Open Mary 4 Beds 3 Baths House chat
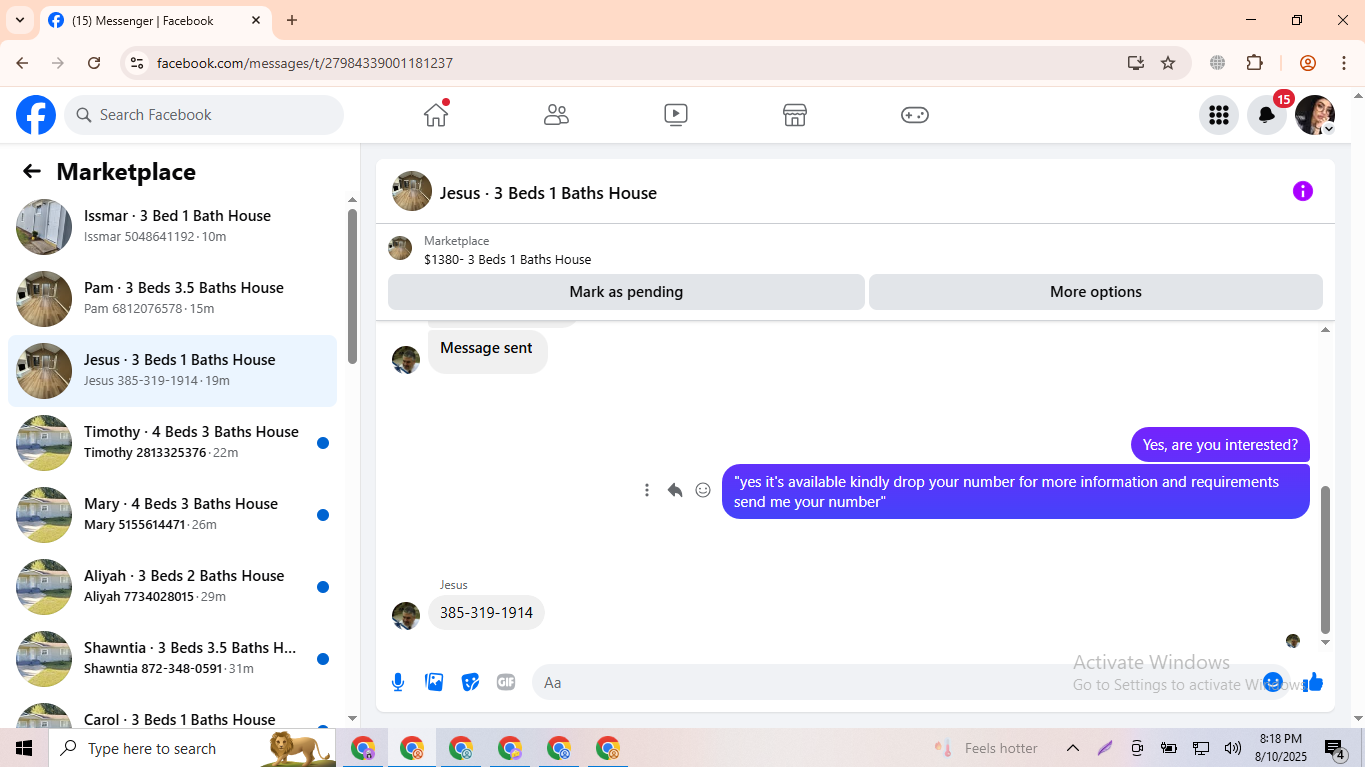Viewport: 1365px width, 767px height. tap(172, 515)
